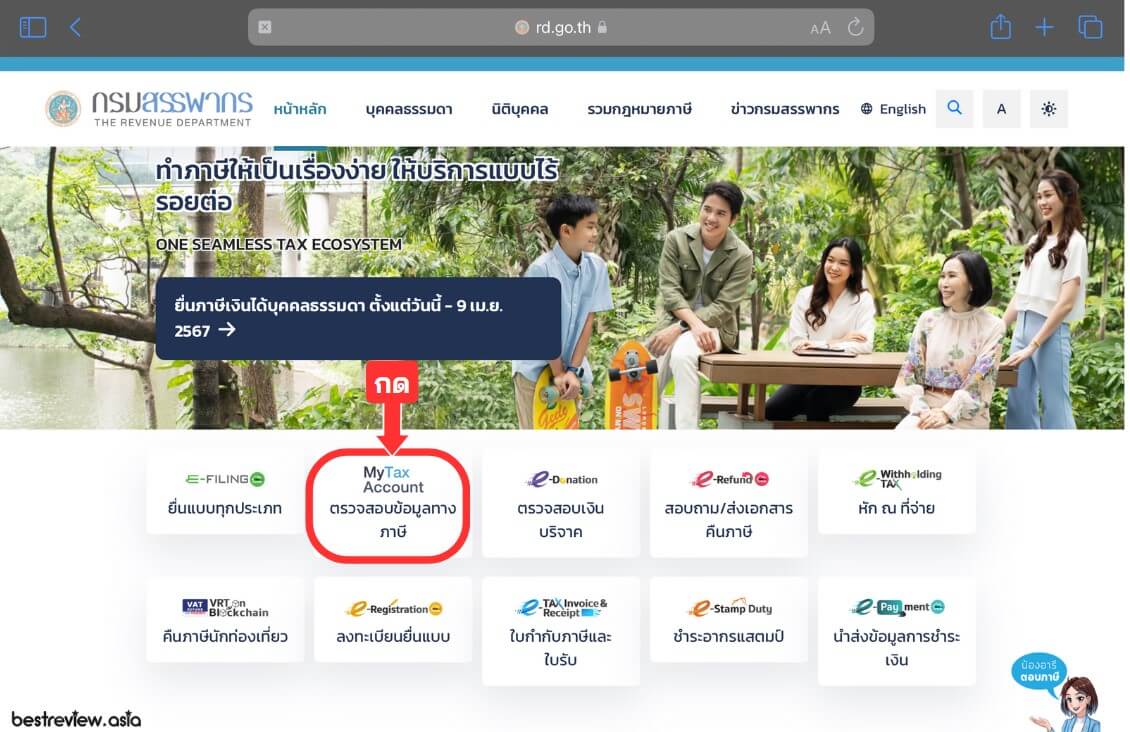Screen dimensions: 1130x732
Task: Show the Safari tab overview
Action: (x=1090, y=27)
